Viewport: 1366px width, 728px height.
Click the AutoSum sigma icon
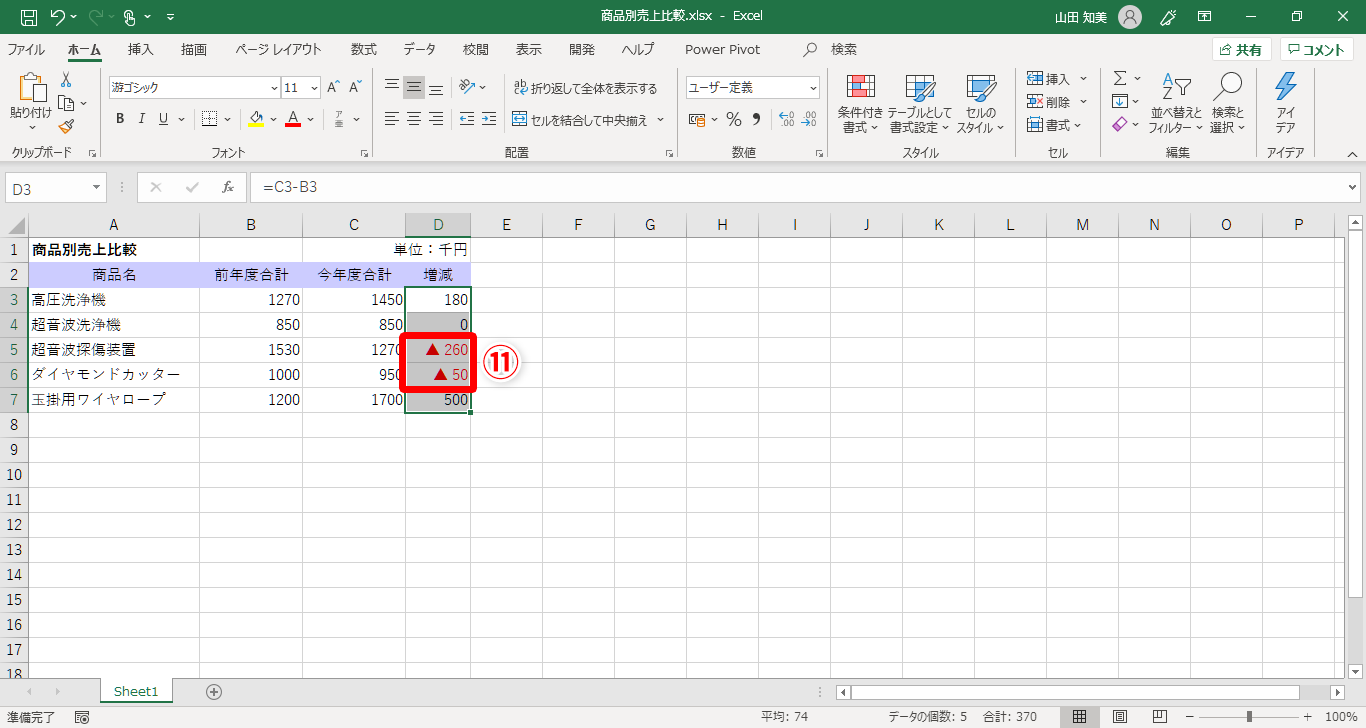click(x=1120, y=78)
